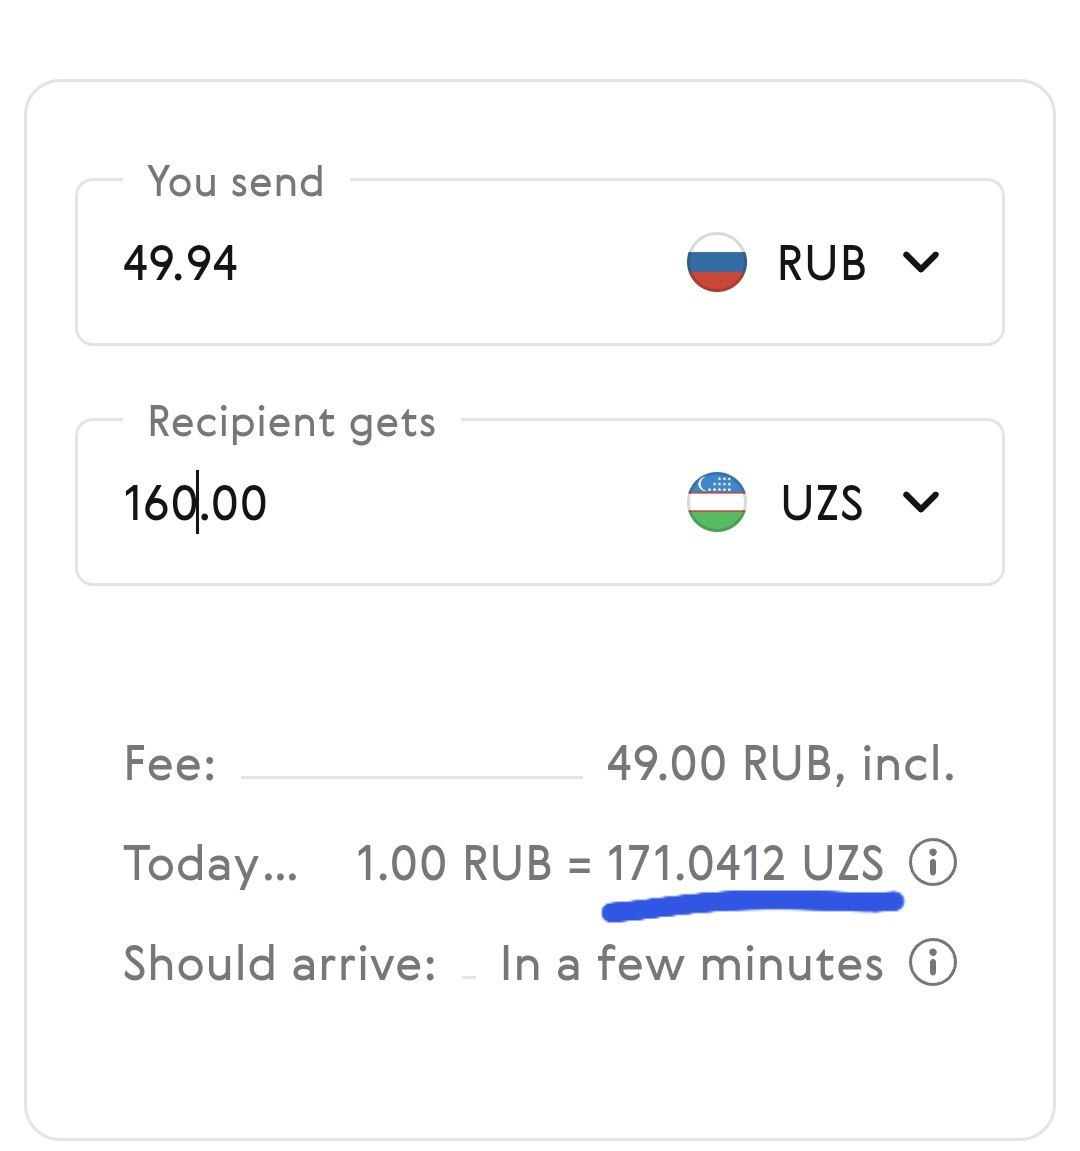Image resolution: width=1080 pixels, height=1151 pixels.
Task: Click the Russian flag icon
Action: pos(716,262)
